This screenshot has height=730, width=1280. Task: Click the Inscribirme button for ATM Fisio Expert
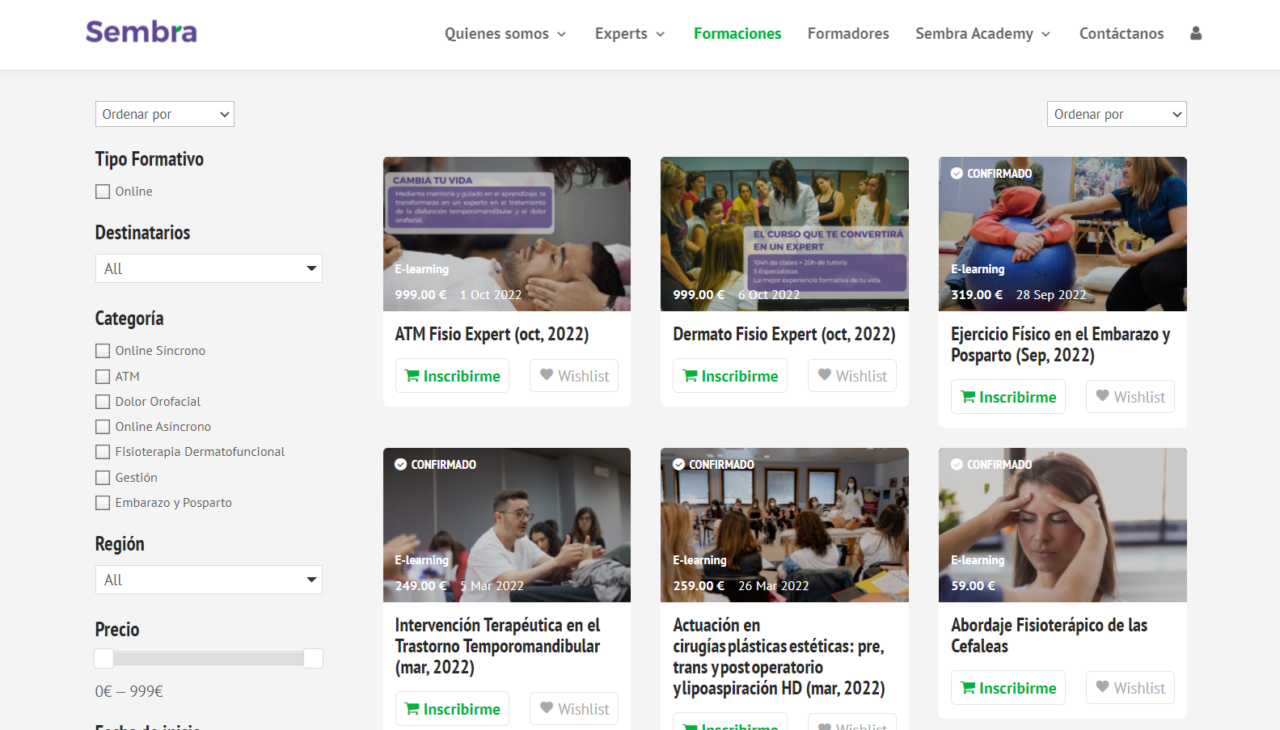click(x=452, y=375)
